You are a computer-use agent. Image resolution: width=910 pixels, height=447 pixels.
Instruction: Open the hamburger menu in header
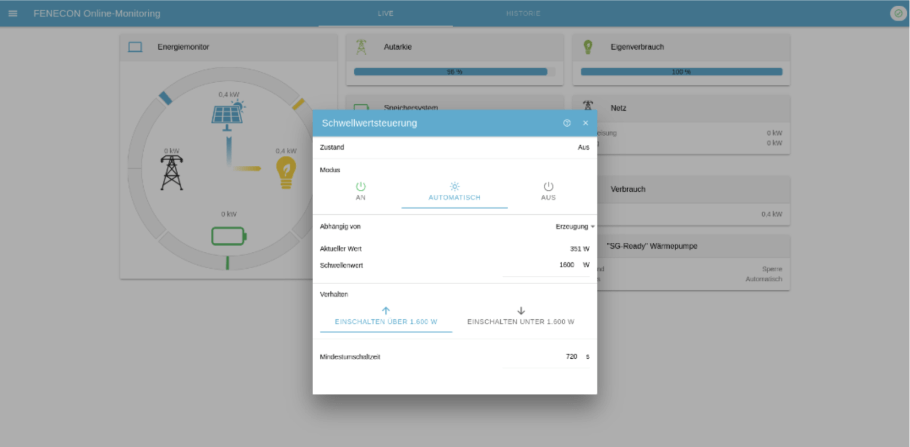tap(13, 13)
